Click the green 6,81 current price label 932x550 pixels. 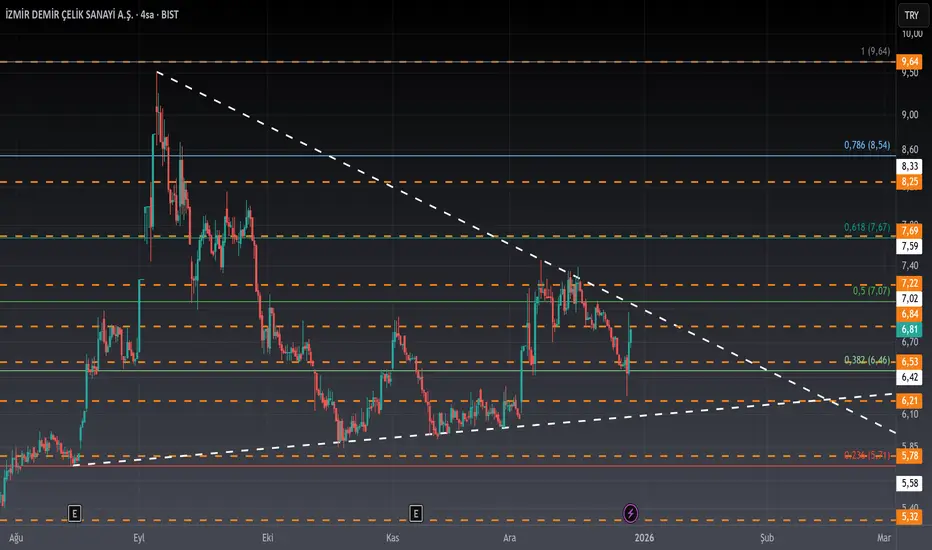point(909,329)
